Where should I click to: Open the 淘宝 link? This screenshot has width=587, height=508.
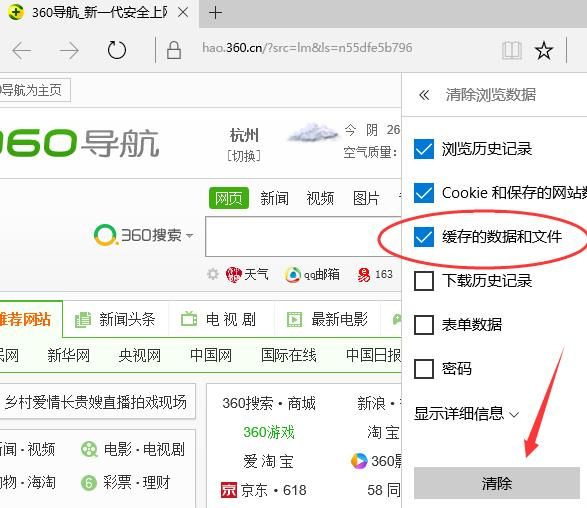tap(383, 432)
